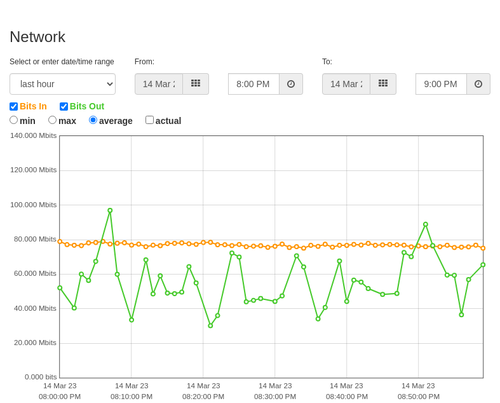This screenshot has width=500, height=403.
Task: Click the 'Bits Out' green label
Action: [87, 106]
